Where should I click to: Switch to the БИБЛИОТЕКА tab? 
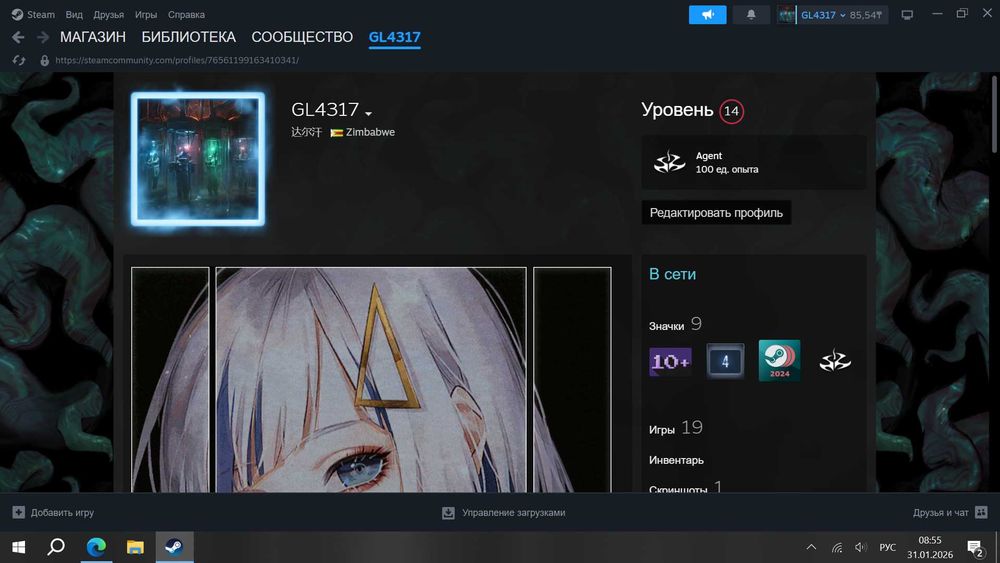point(189,37)
